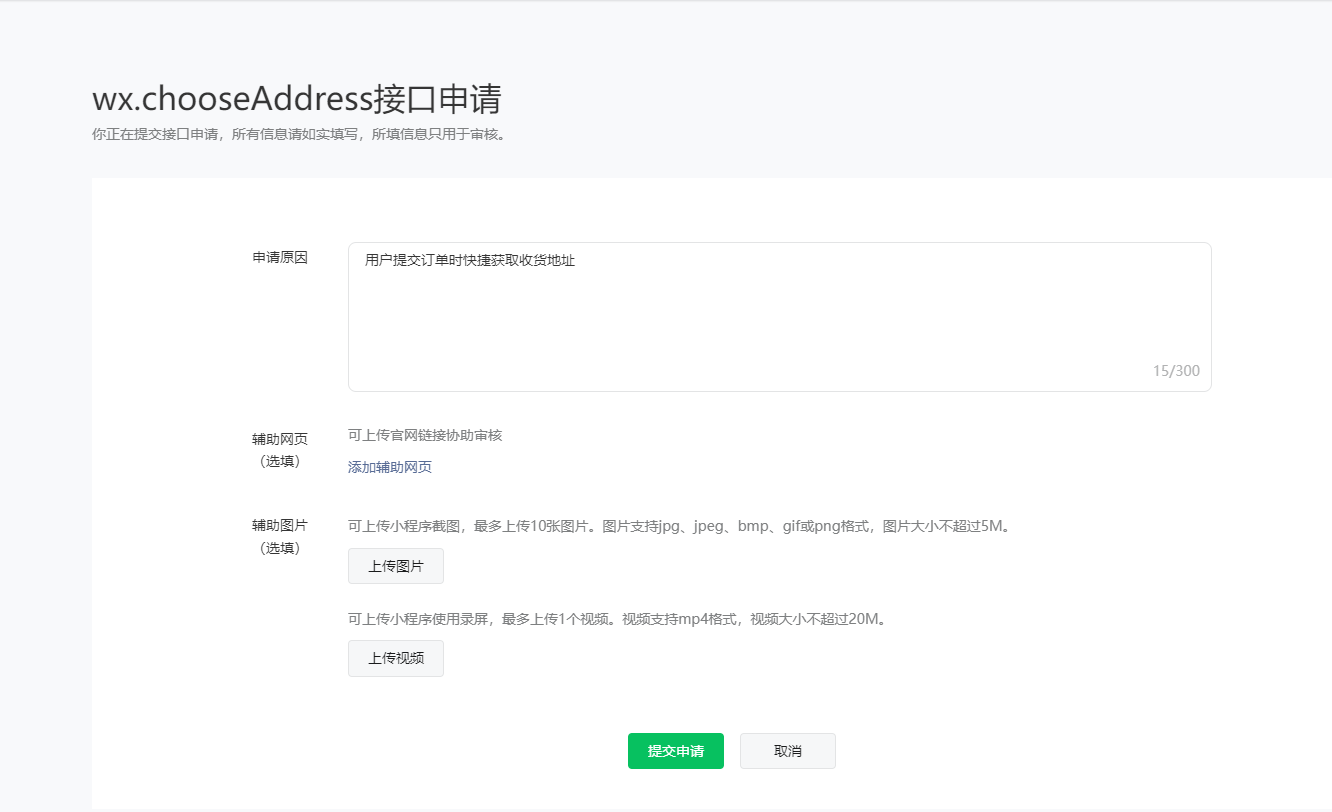Click the subtitle 你正在提交接口申请 text
This screenshot has width=1332, height=812.
[x=300, y=134]
